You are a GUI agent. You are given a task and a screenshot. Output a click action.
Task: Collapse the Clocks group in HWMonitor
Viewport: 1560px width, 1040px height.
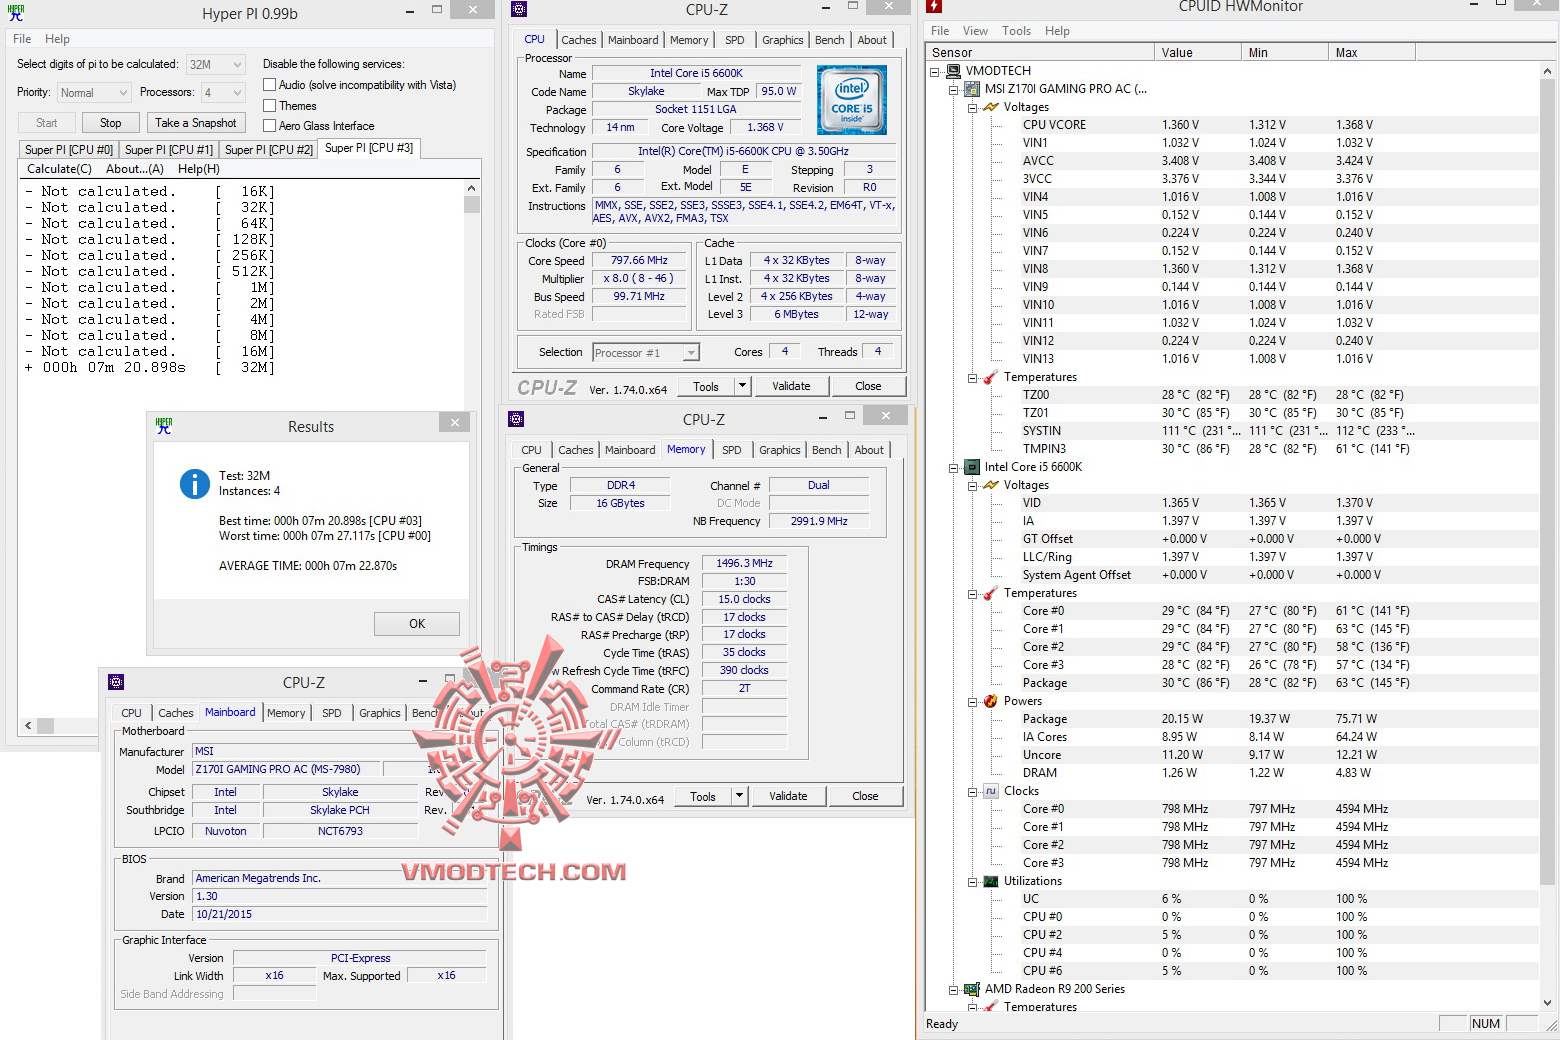click(973, 792)
